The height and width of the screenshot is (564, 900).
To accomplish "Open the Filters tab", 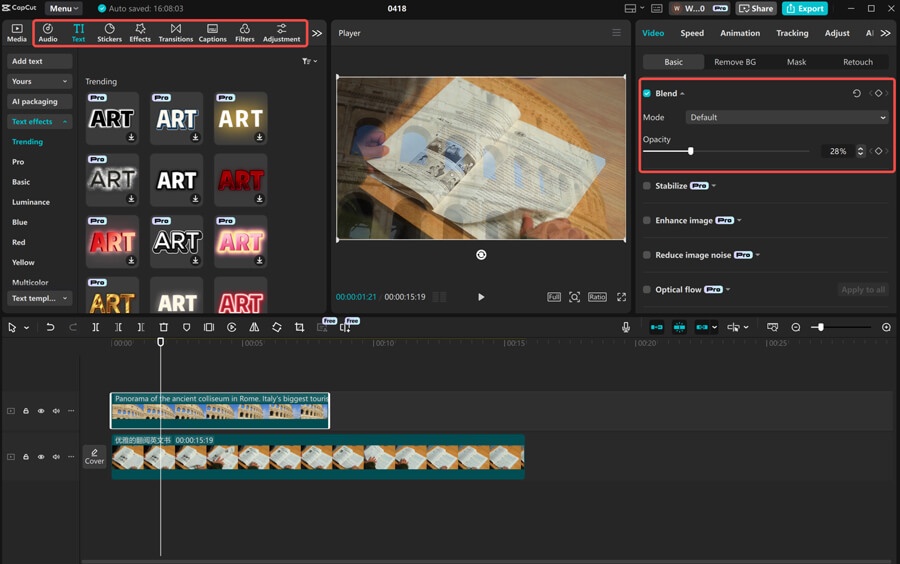I will [x=245, y=33].
